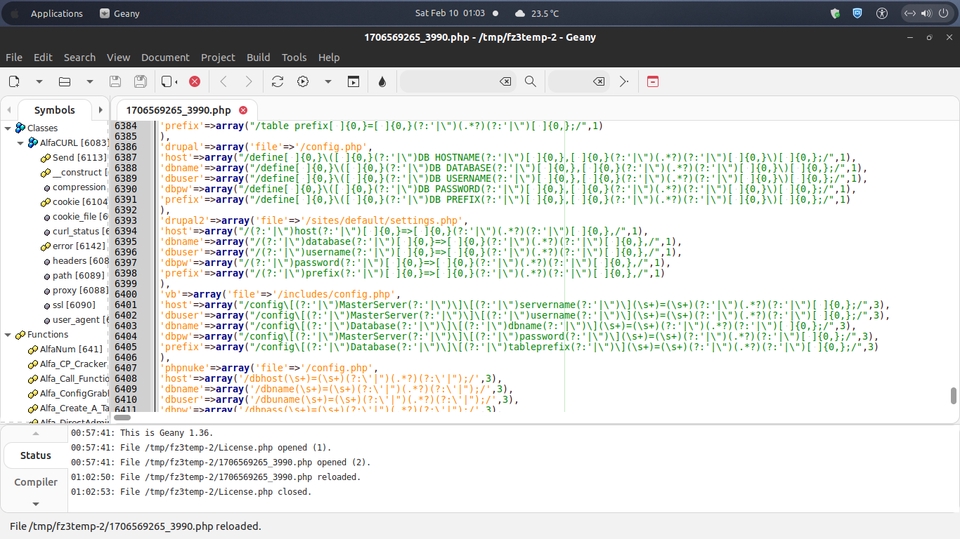Viewport: 960px width, 539px height.
Task: Select ssl [6090] symbol
Action: coord(74,305)
